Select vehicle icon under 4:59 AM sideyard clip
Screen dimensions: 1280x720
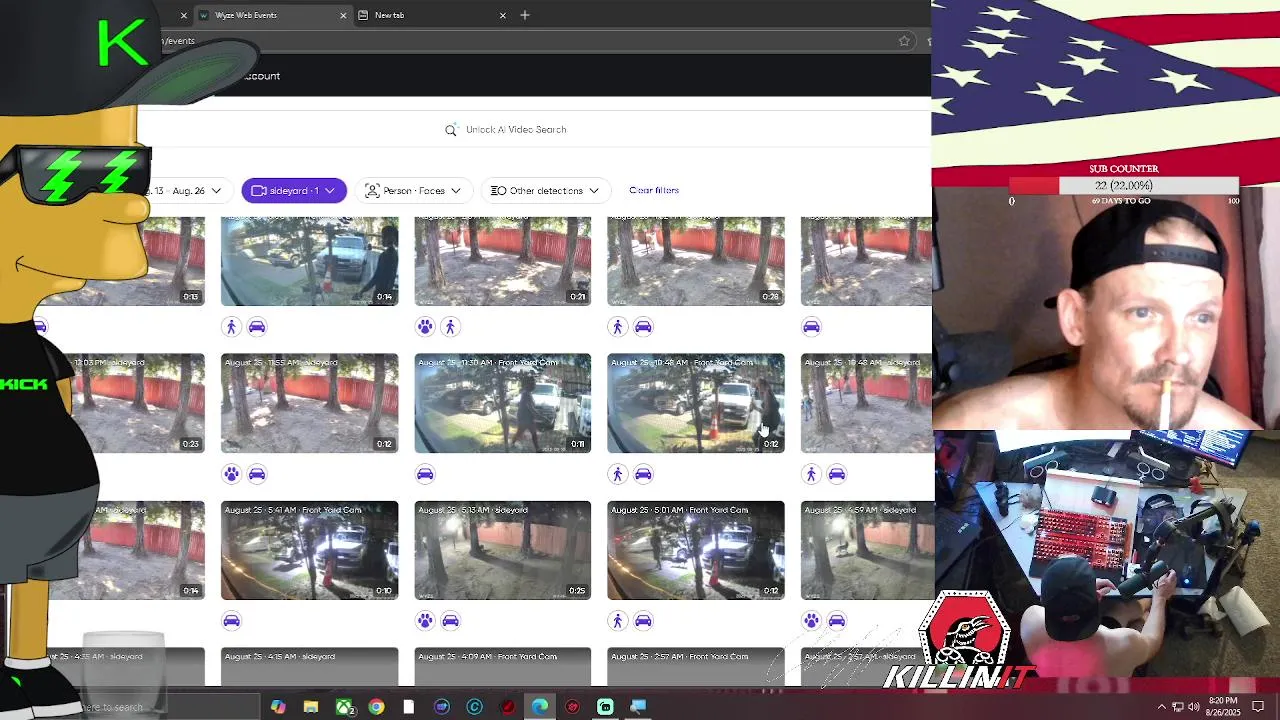pos(837,621)
